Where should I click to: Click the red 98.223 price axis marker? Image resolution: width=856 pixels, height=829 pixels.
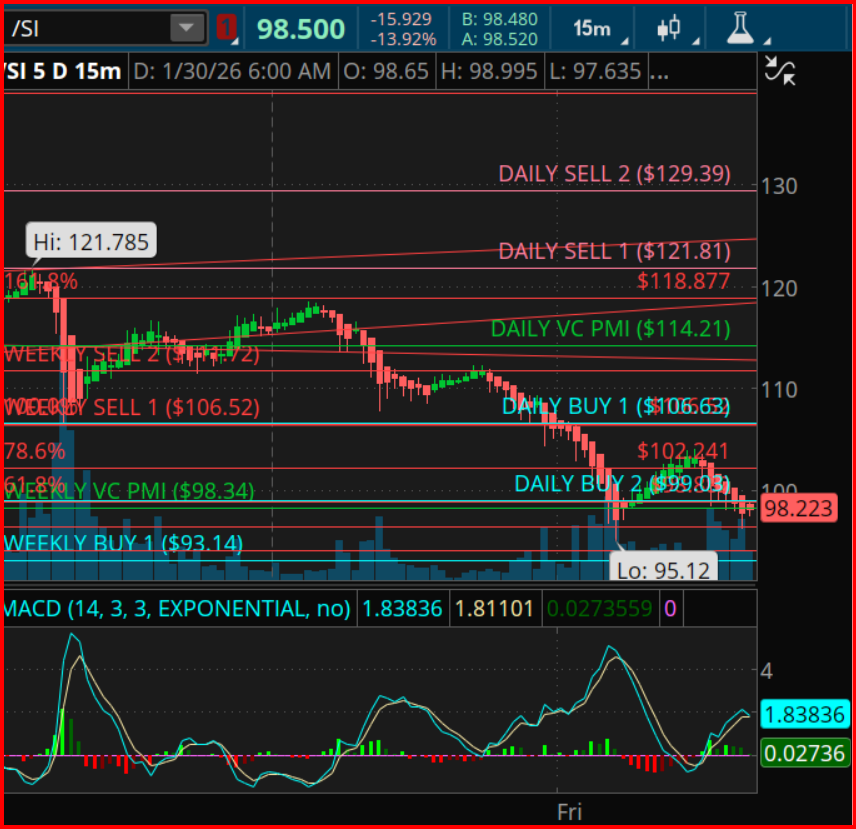pos(797,509)
